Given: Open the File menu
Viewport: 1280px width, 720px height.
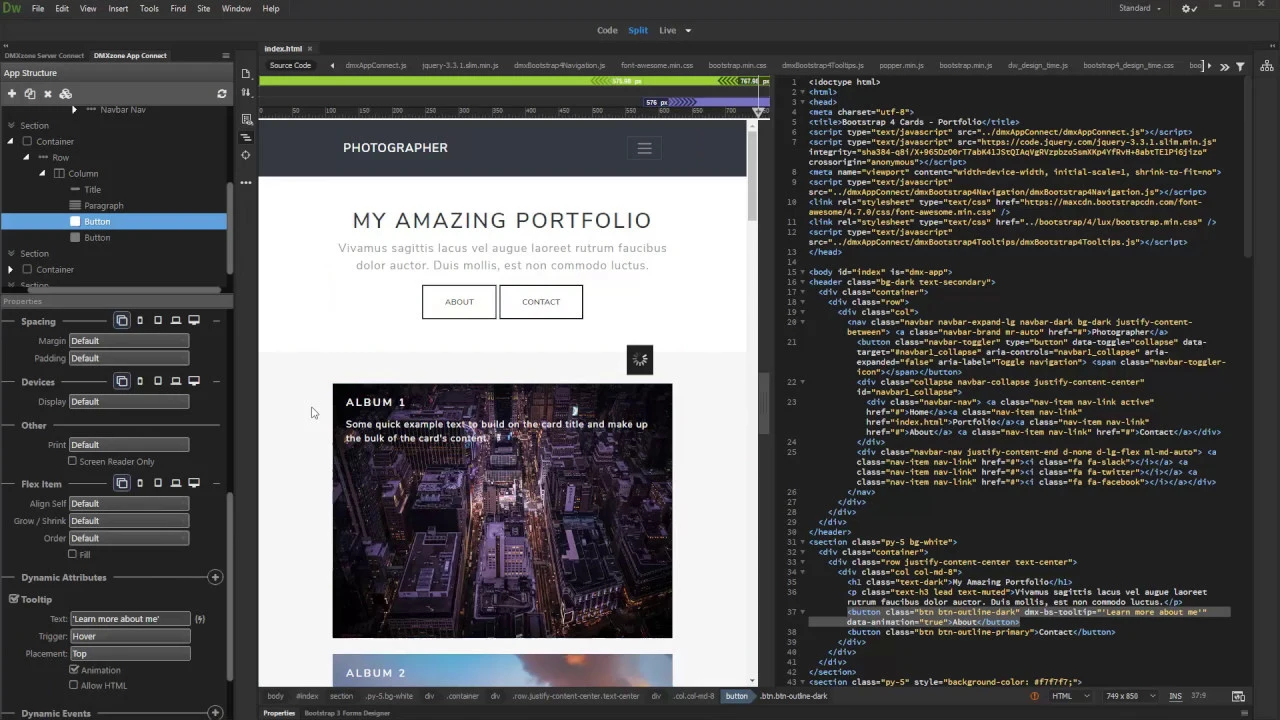Looking at the screenshot, I should coord(37,8).
